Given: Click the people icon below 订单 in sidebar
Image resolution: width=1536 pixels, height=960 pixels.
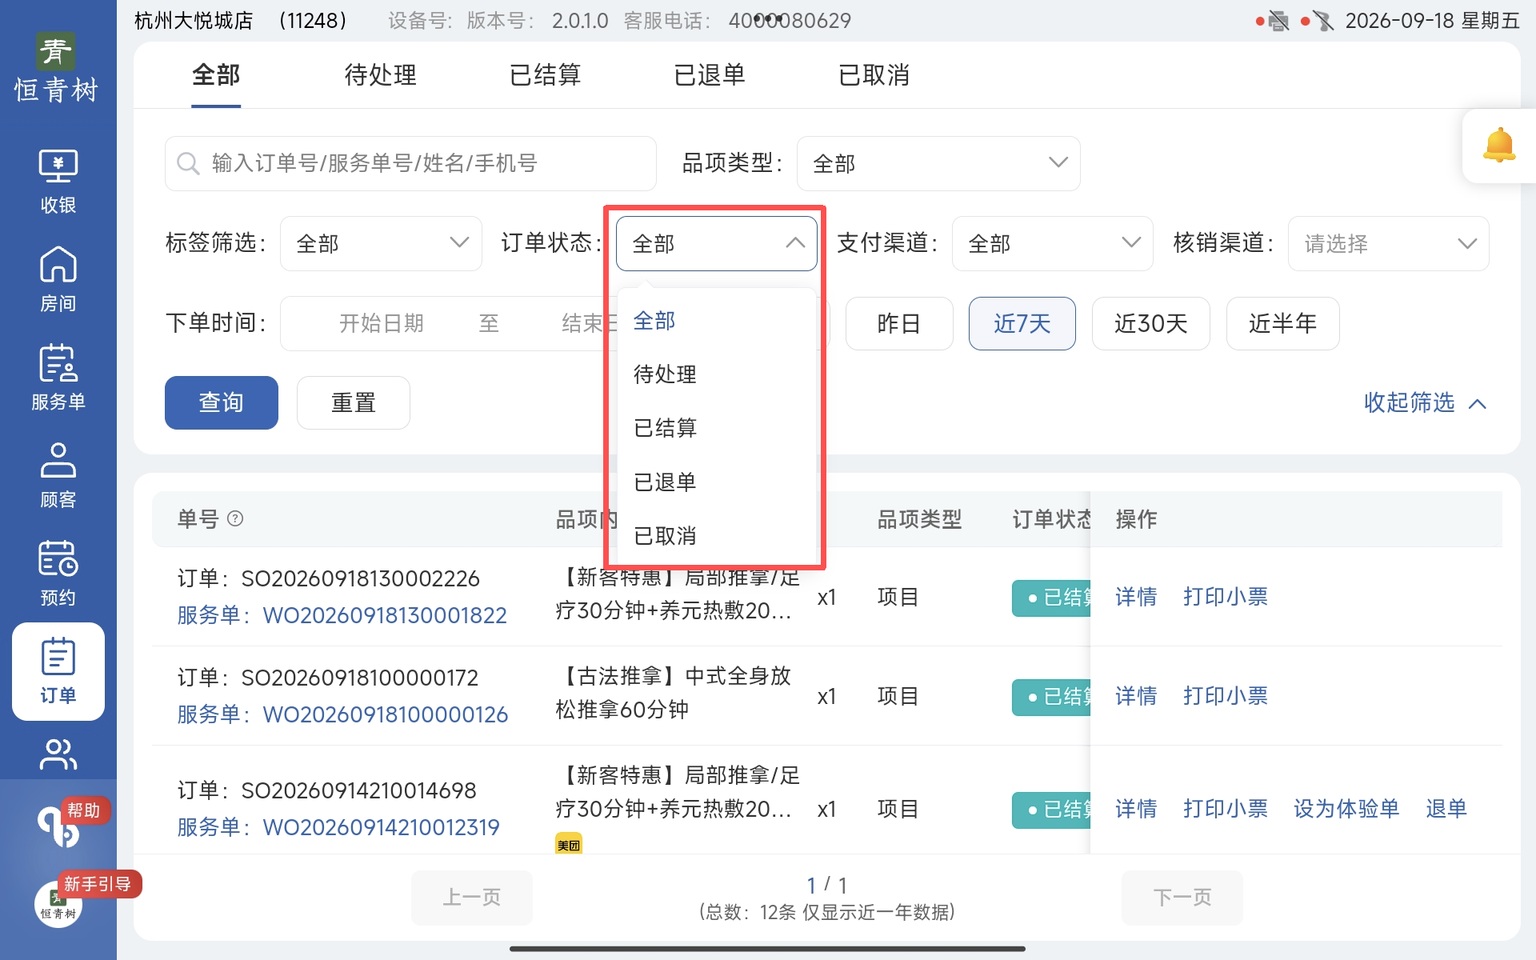Looking at the screenshot, I should point(58,754).
